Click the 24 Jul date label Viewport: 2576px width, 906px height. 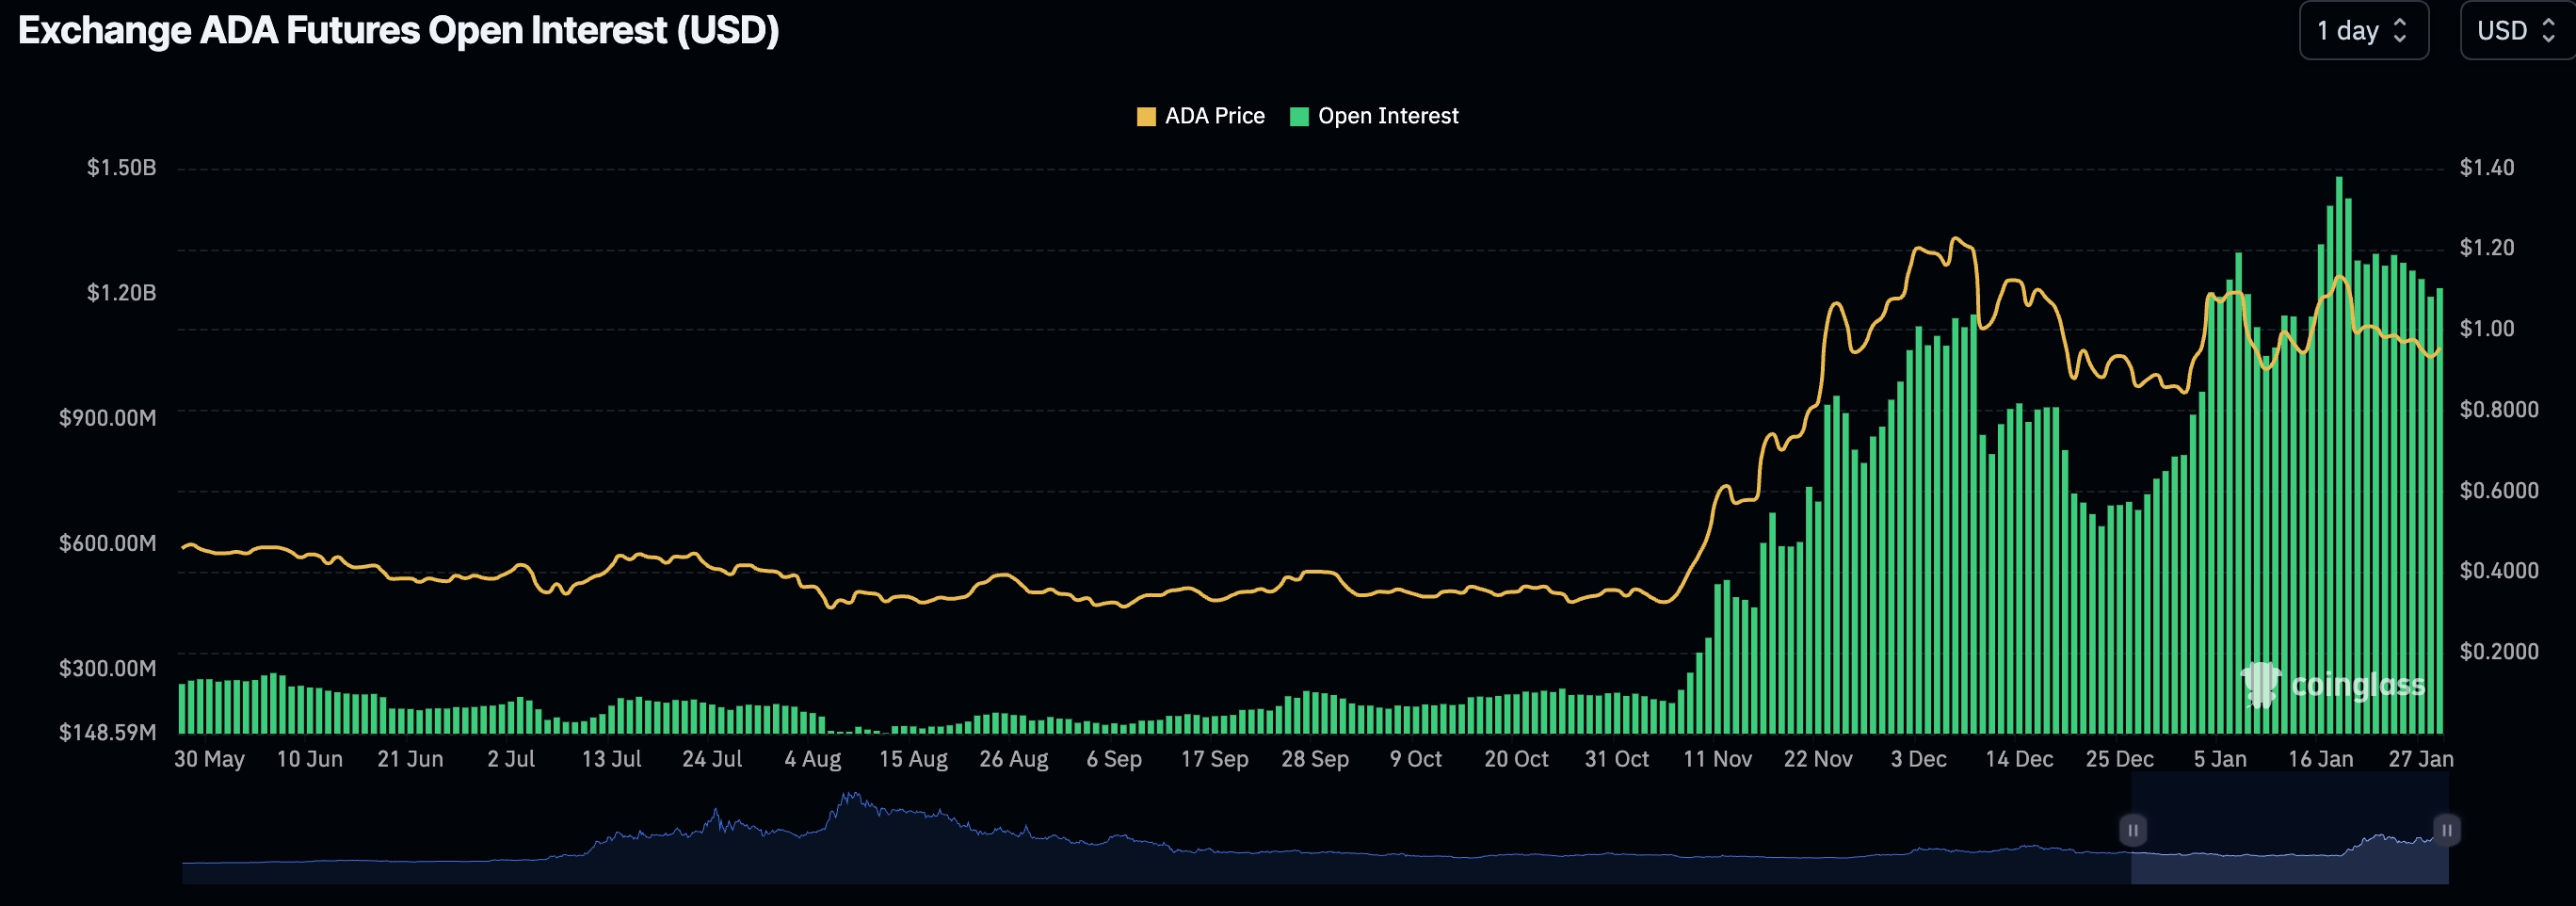point(712,759)
